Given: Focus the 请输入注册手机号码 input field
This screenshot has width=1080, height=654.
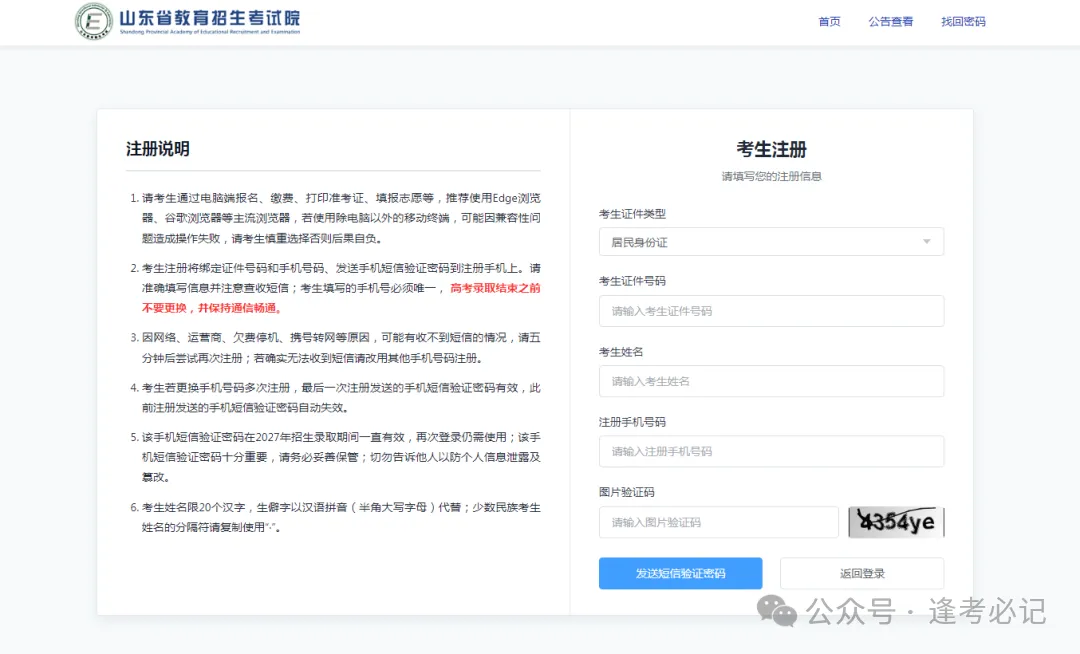Looking at the screenshot, I should tap(771, 452).
